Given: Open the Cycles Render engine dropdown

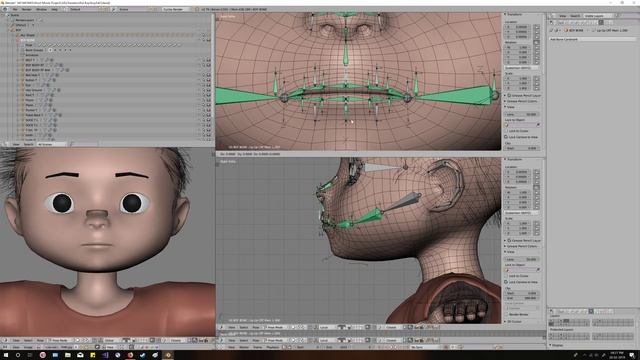Looking at the screenshot, I should click(176, 9).
